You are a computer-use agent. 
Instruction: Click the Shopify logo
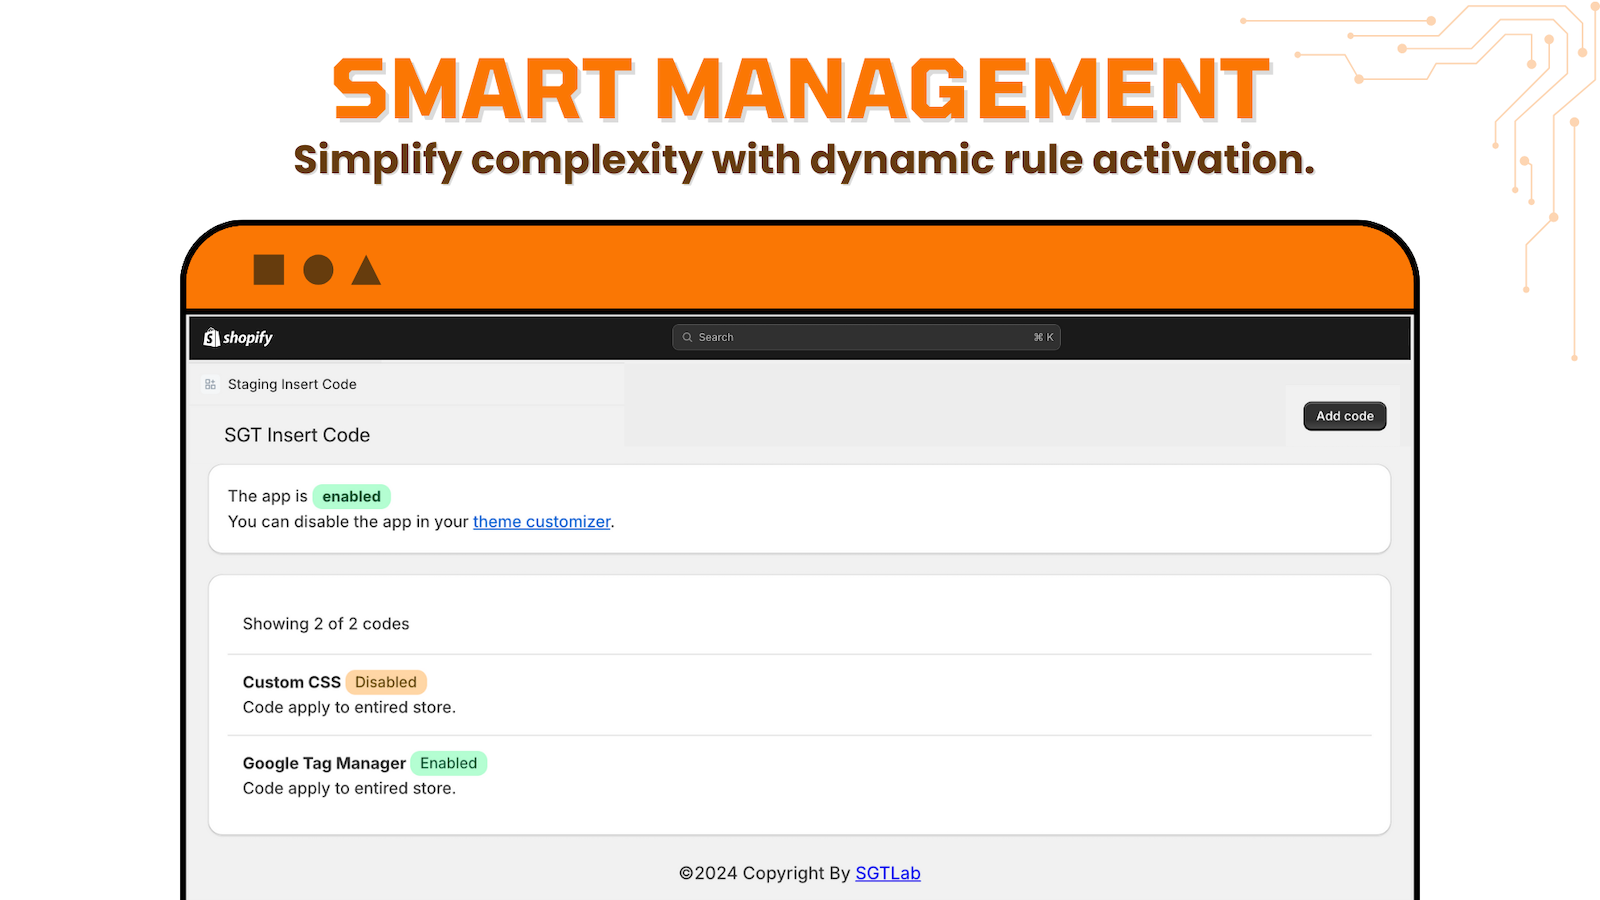[x=238, y=338]
